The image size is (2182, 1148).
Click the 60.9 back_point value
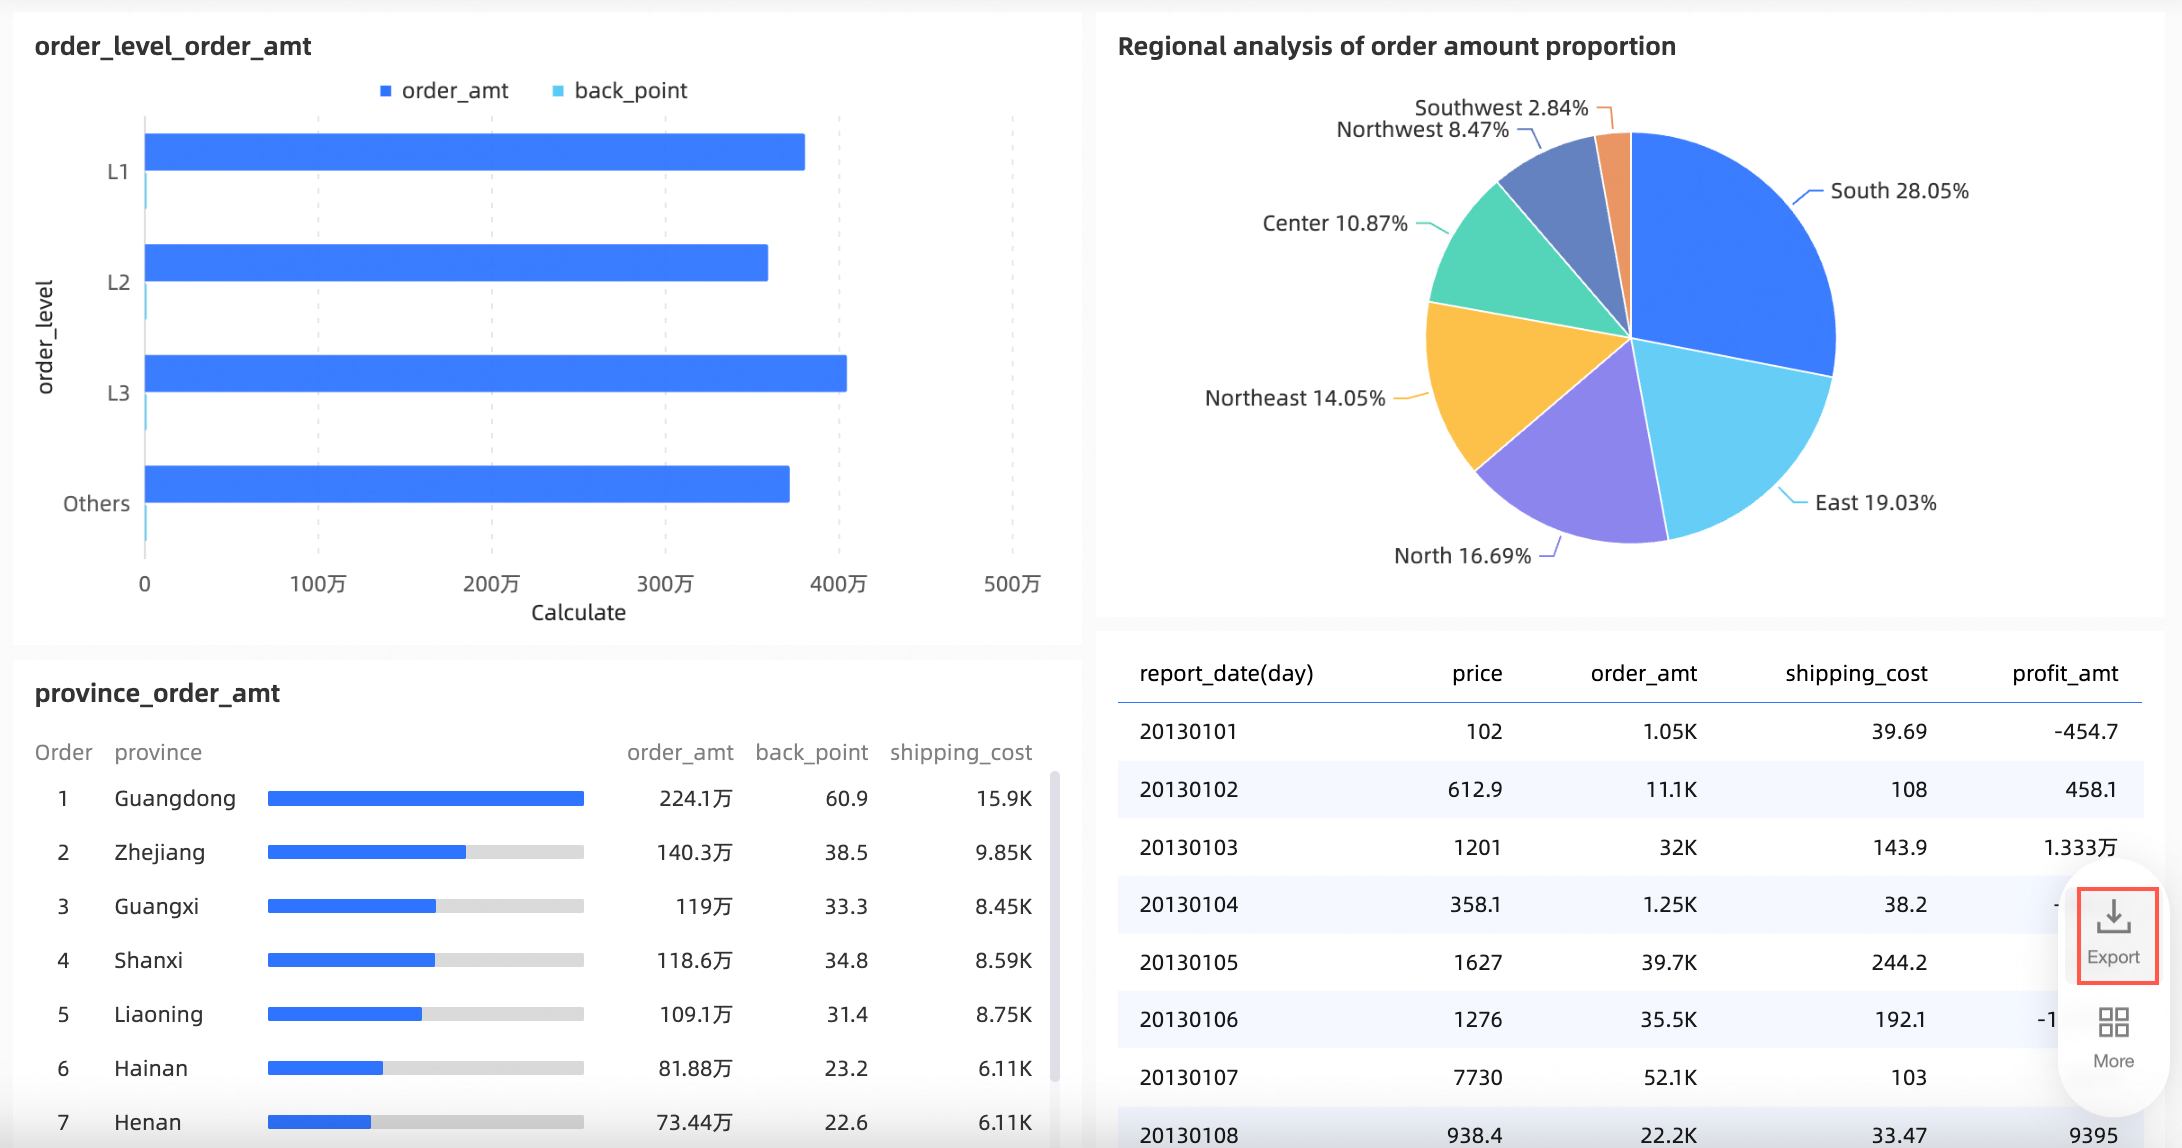(846, 798)
